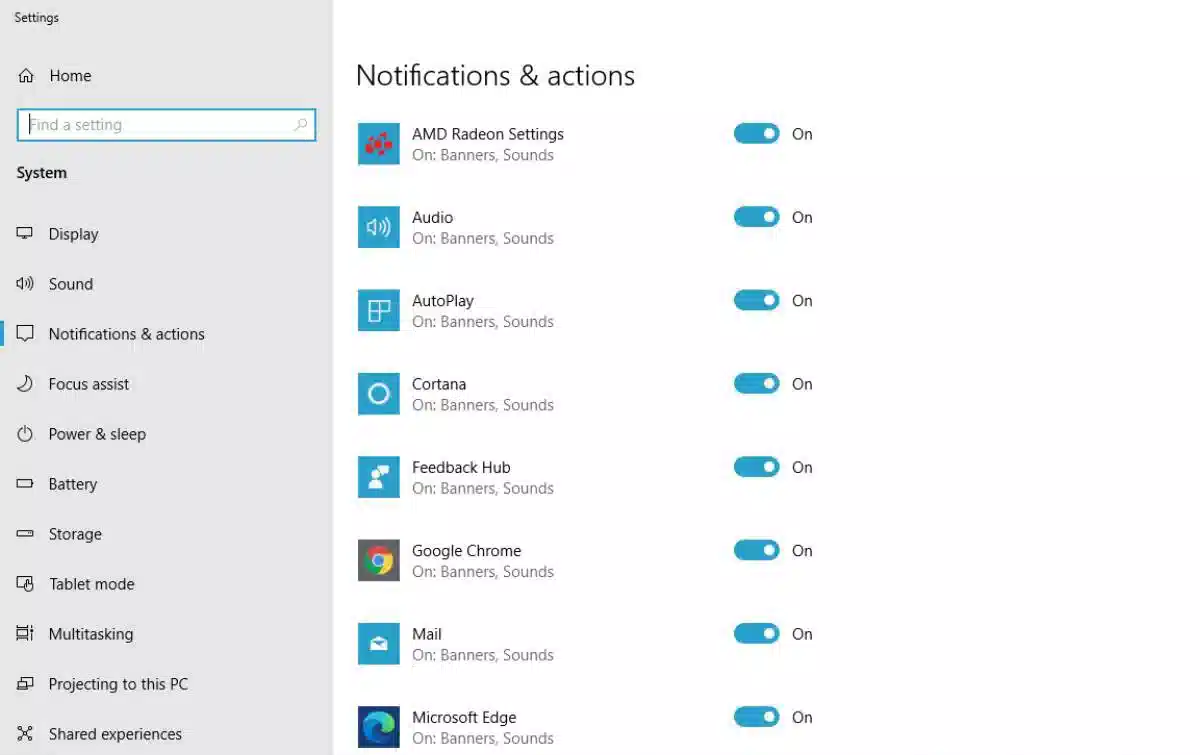
Task: Open Tablet mode settings
Action: pyautogui.click(x=92, y=584)
